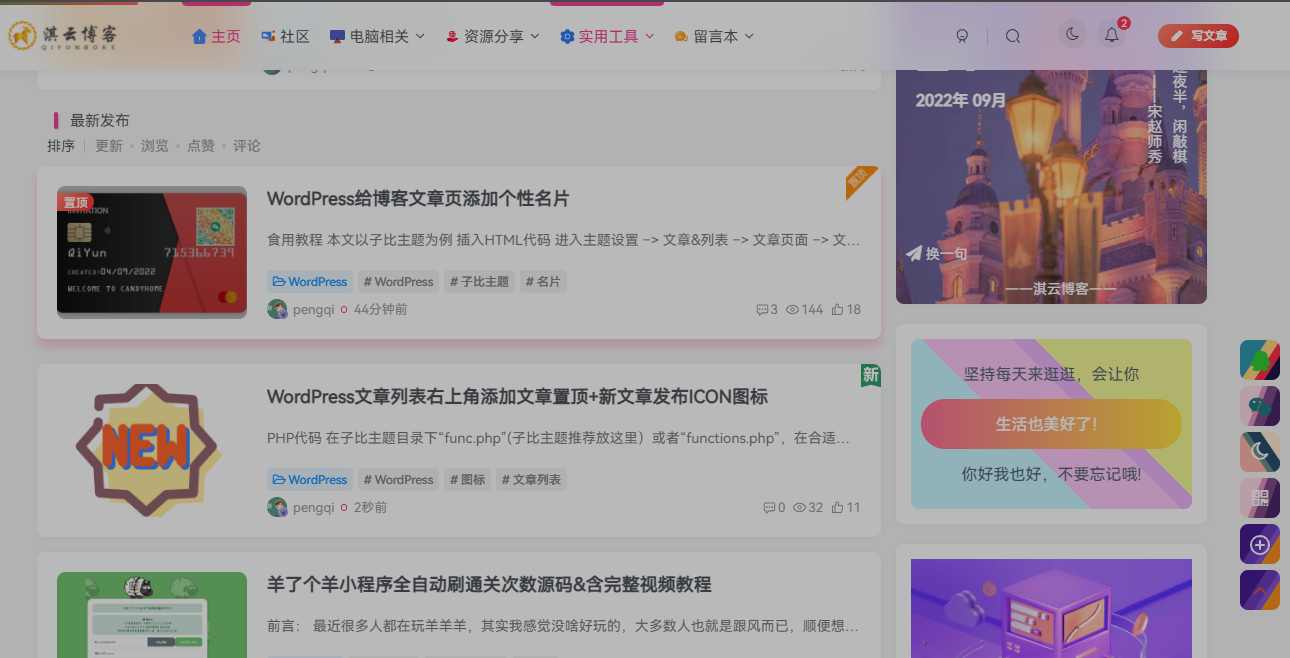Open the search magnifier icon
The image size is (1290, 658).
pos(1012,36)
